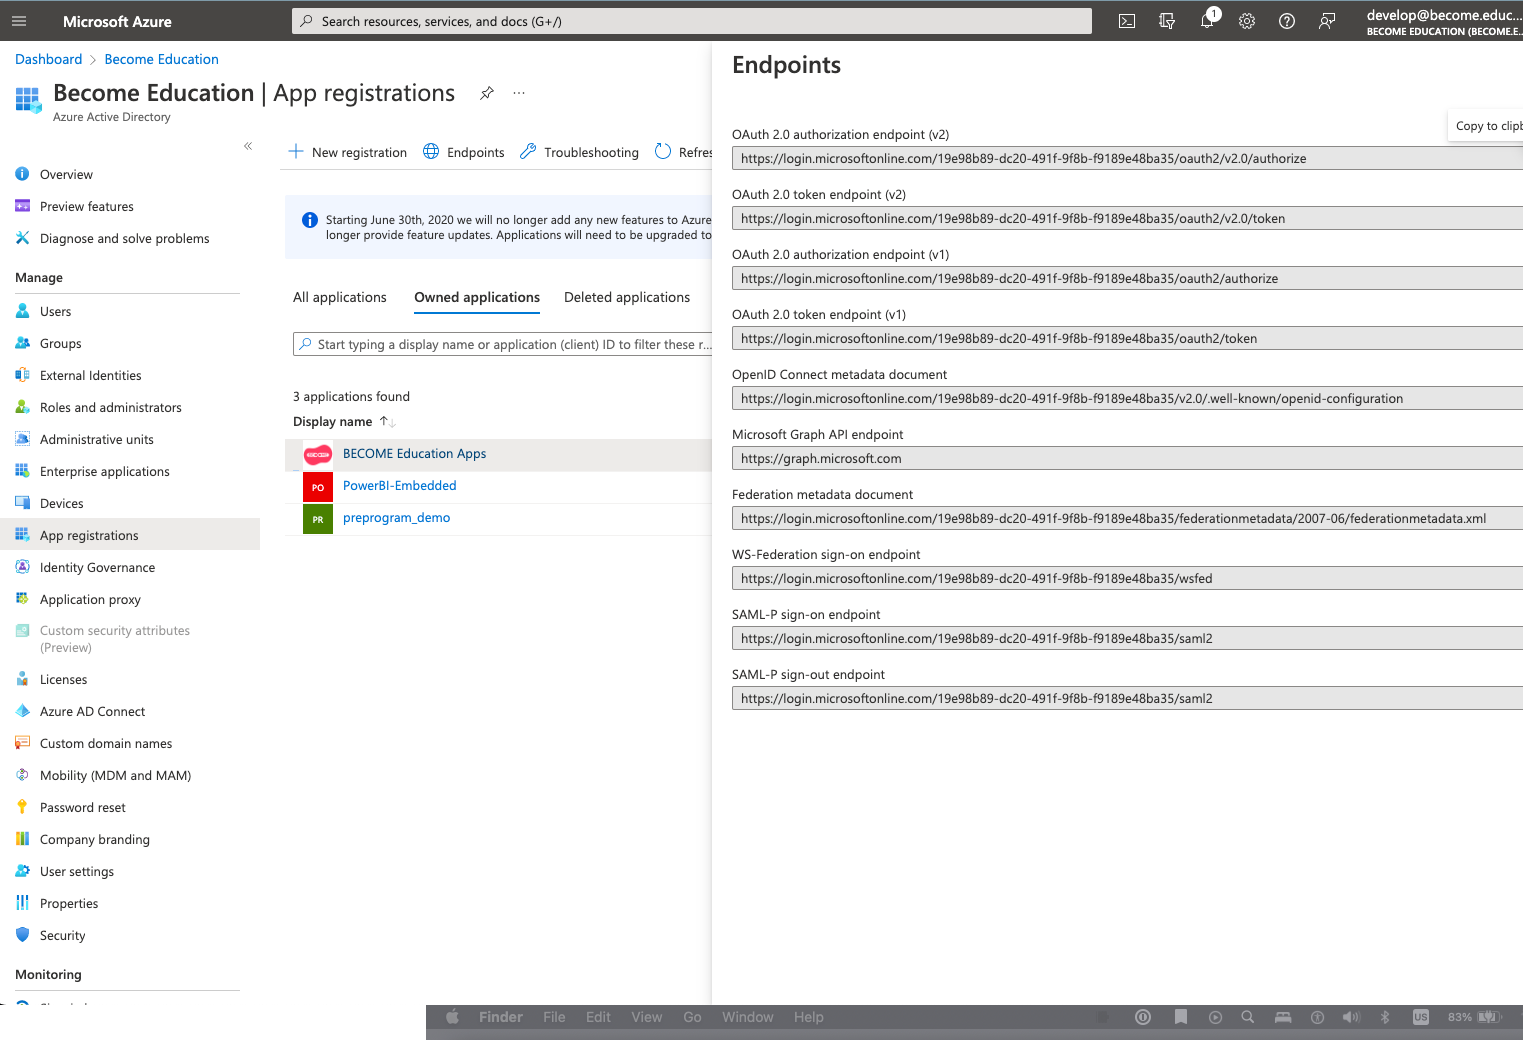Open the Help question mark icon
Screen dimensions: 1523x1040
point(1287,21)
